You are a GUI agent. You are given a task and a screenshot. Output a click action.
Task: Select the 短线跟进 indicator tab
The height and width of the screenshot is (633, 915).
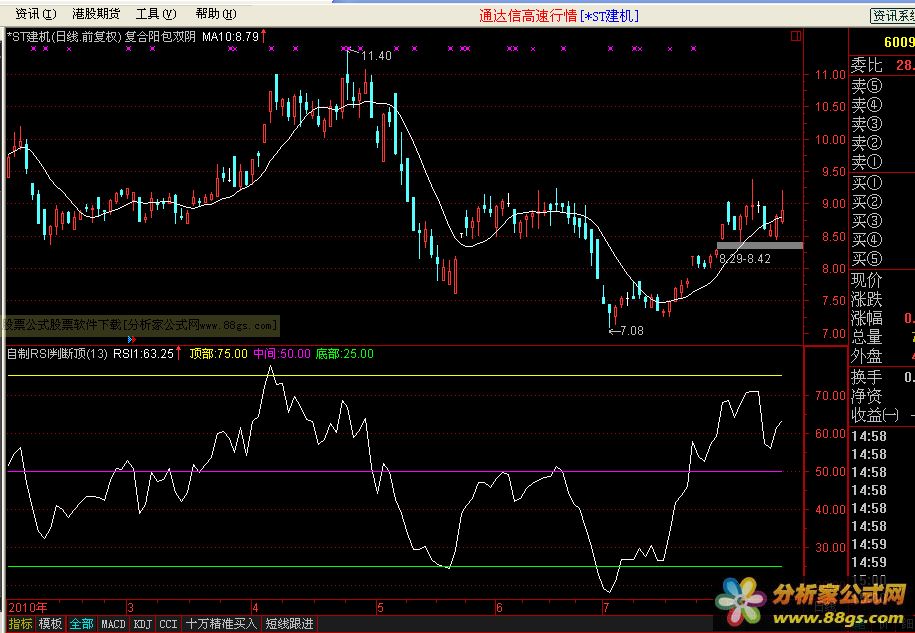point(289,624)
